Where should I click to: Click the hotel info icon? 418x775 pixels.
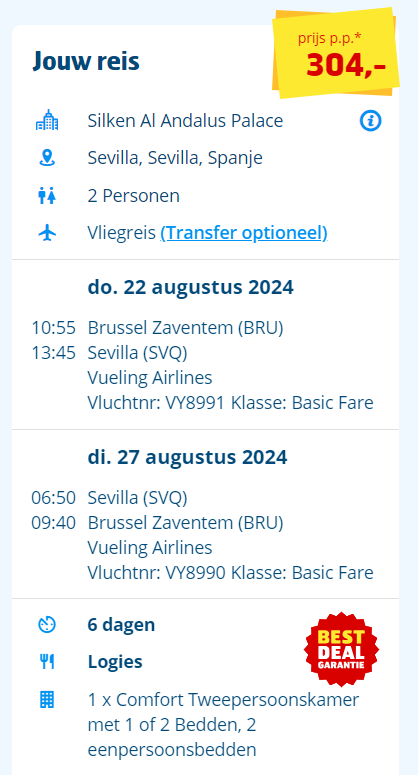[370, 121]
